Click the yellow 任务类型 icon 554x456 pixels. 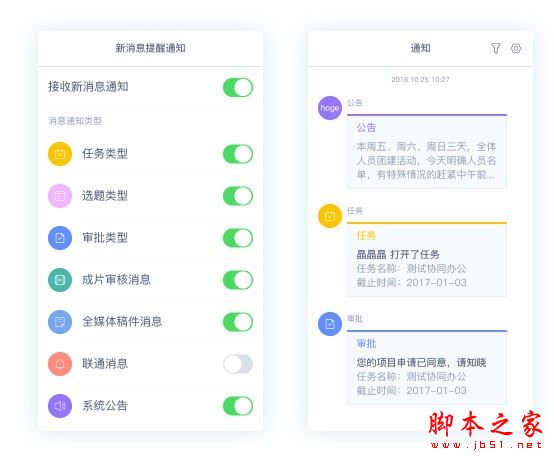[60, 154]
